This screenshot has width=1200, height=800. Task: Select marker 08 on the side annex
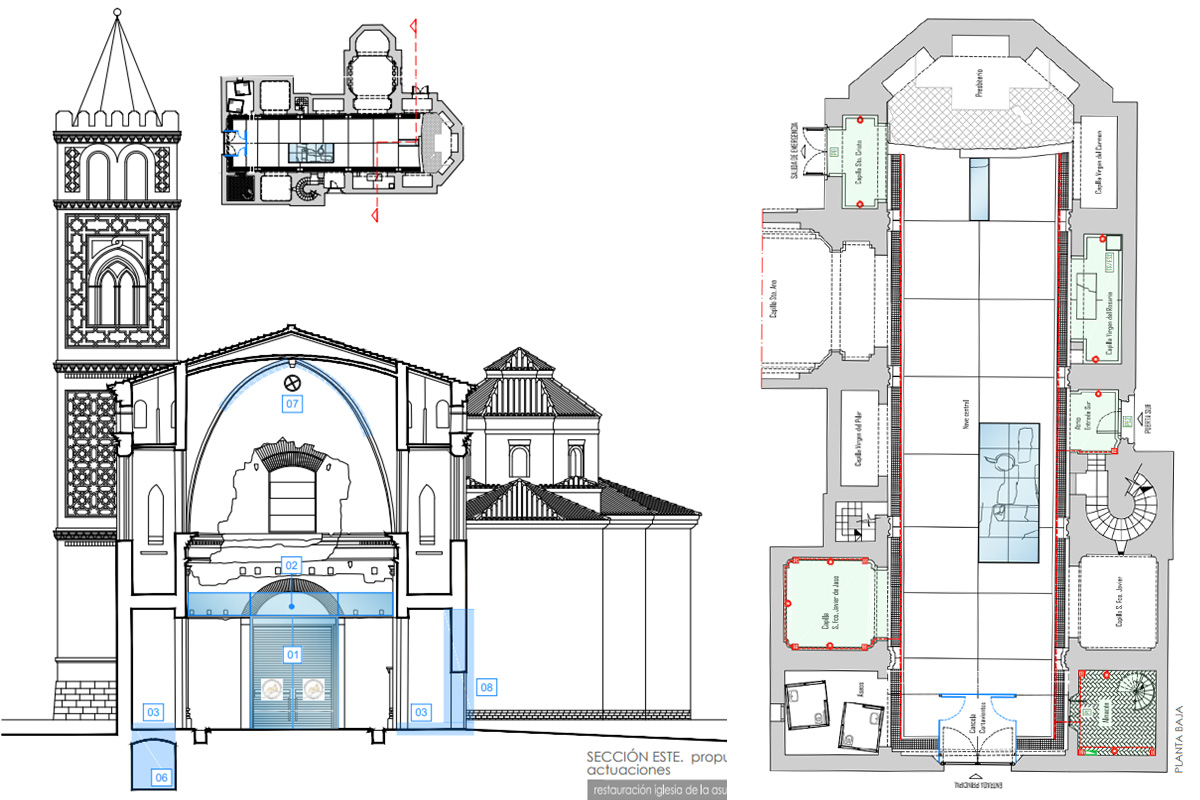(488, 688)
